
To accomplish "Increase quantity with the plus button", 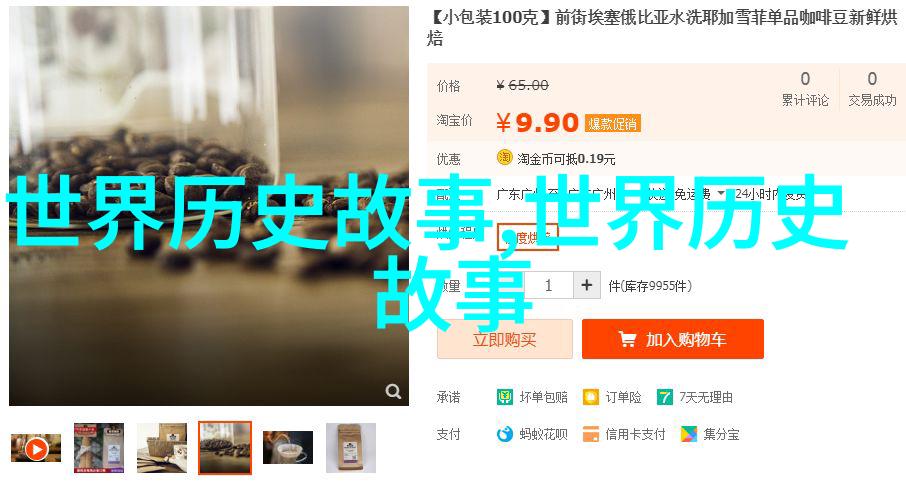I will [x=586, y=285].
